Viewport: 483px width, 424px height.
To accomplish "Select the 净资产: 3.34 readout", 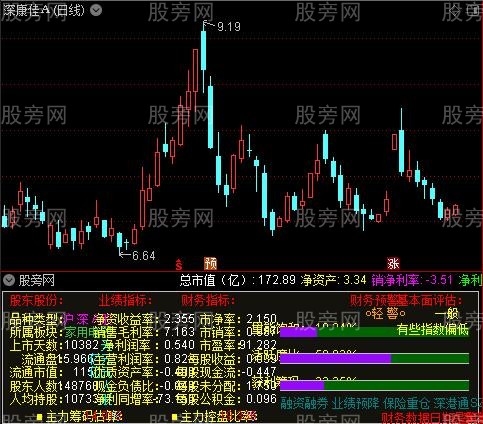I will tap(333, 280).
